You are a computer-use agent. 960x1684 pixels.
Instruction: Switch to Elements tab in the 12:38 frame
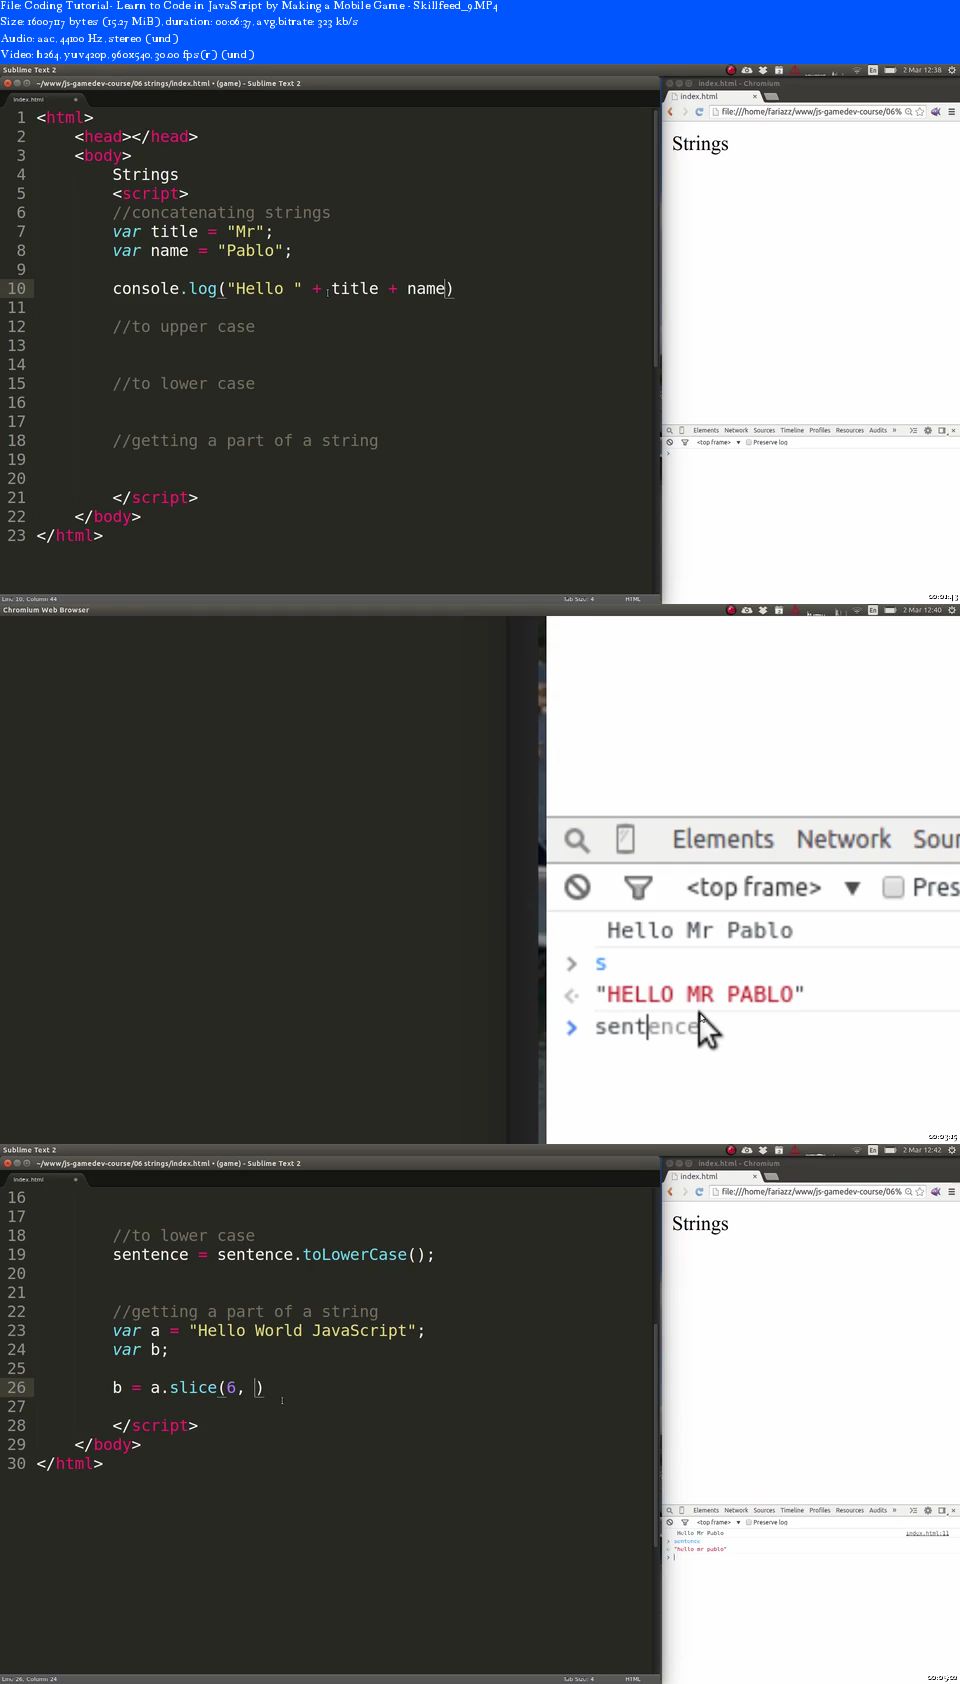point(706,431)
